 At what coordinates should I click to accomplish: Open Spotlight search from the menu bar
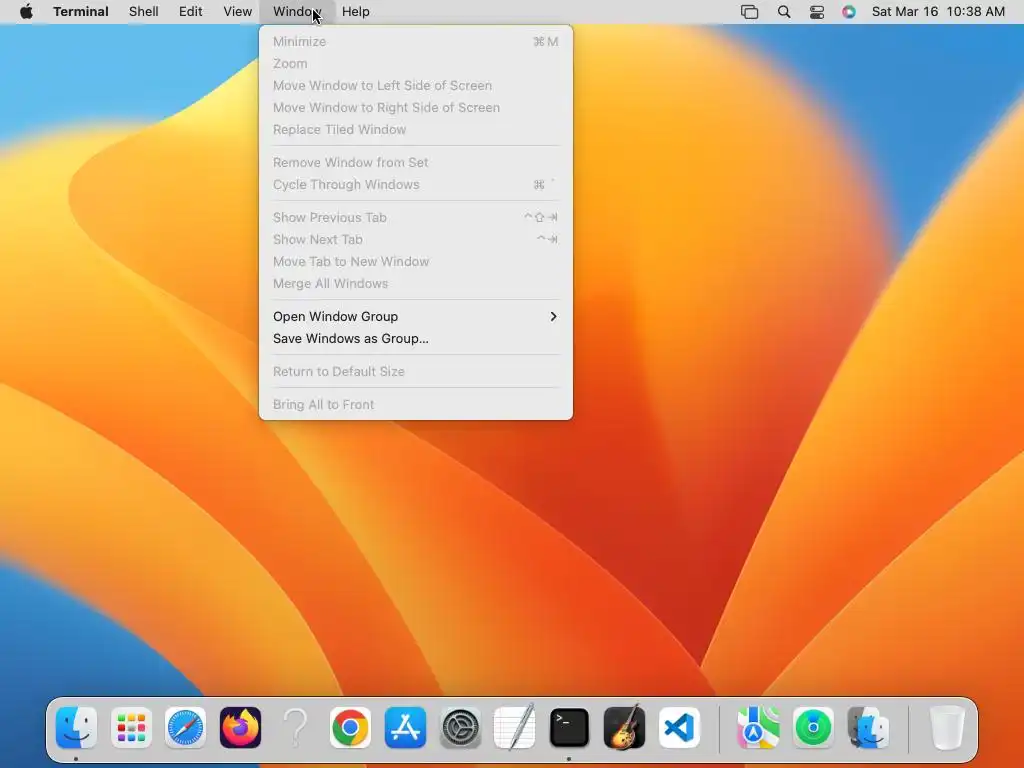point(784,12)
